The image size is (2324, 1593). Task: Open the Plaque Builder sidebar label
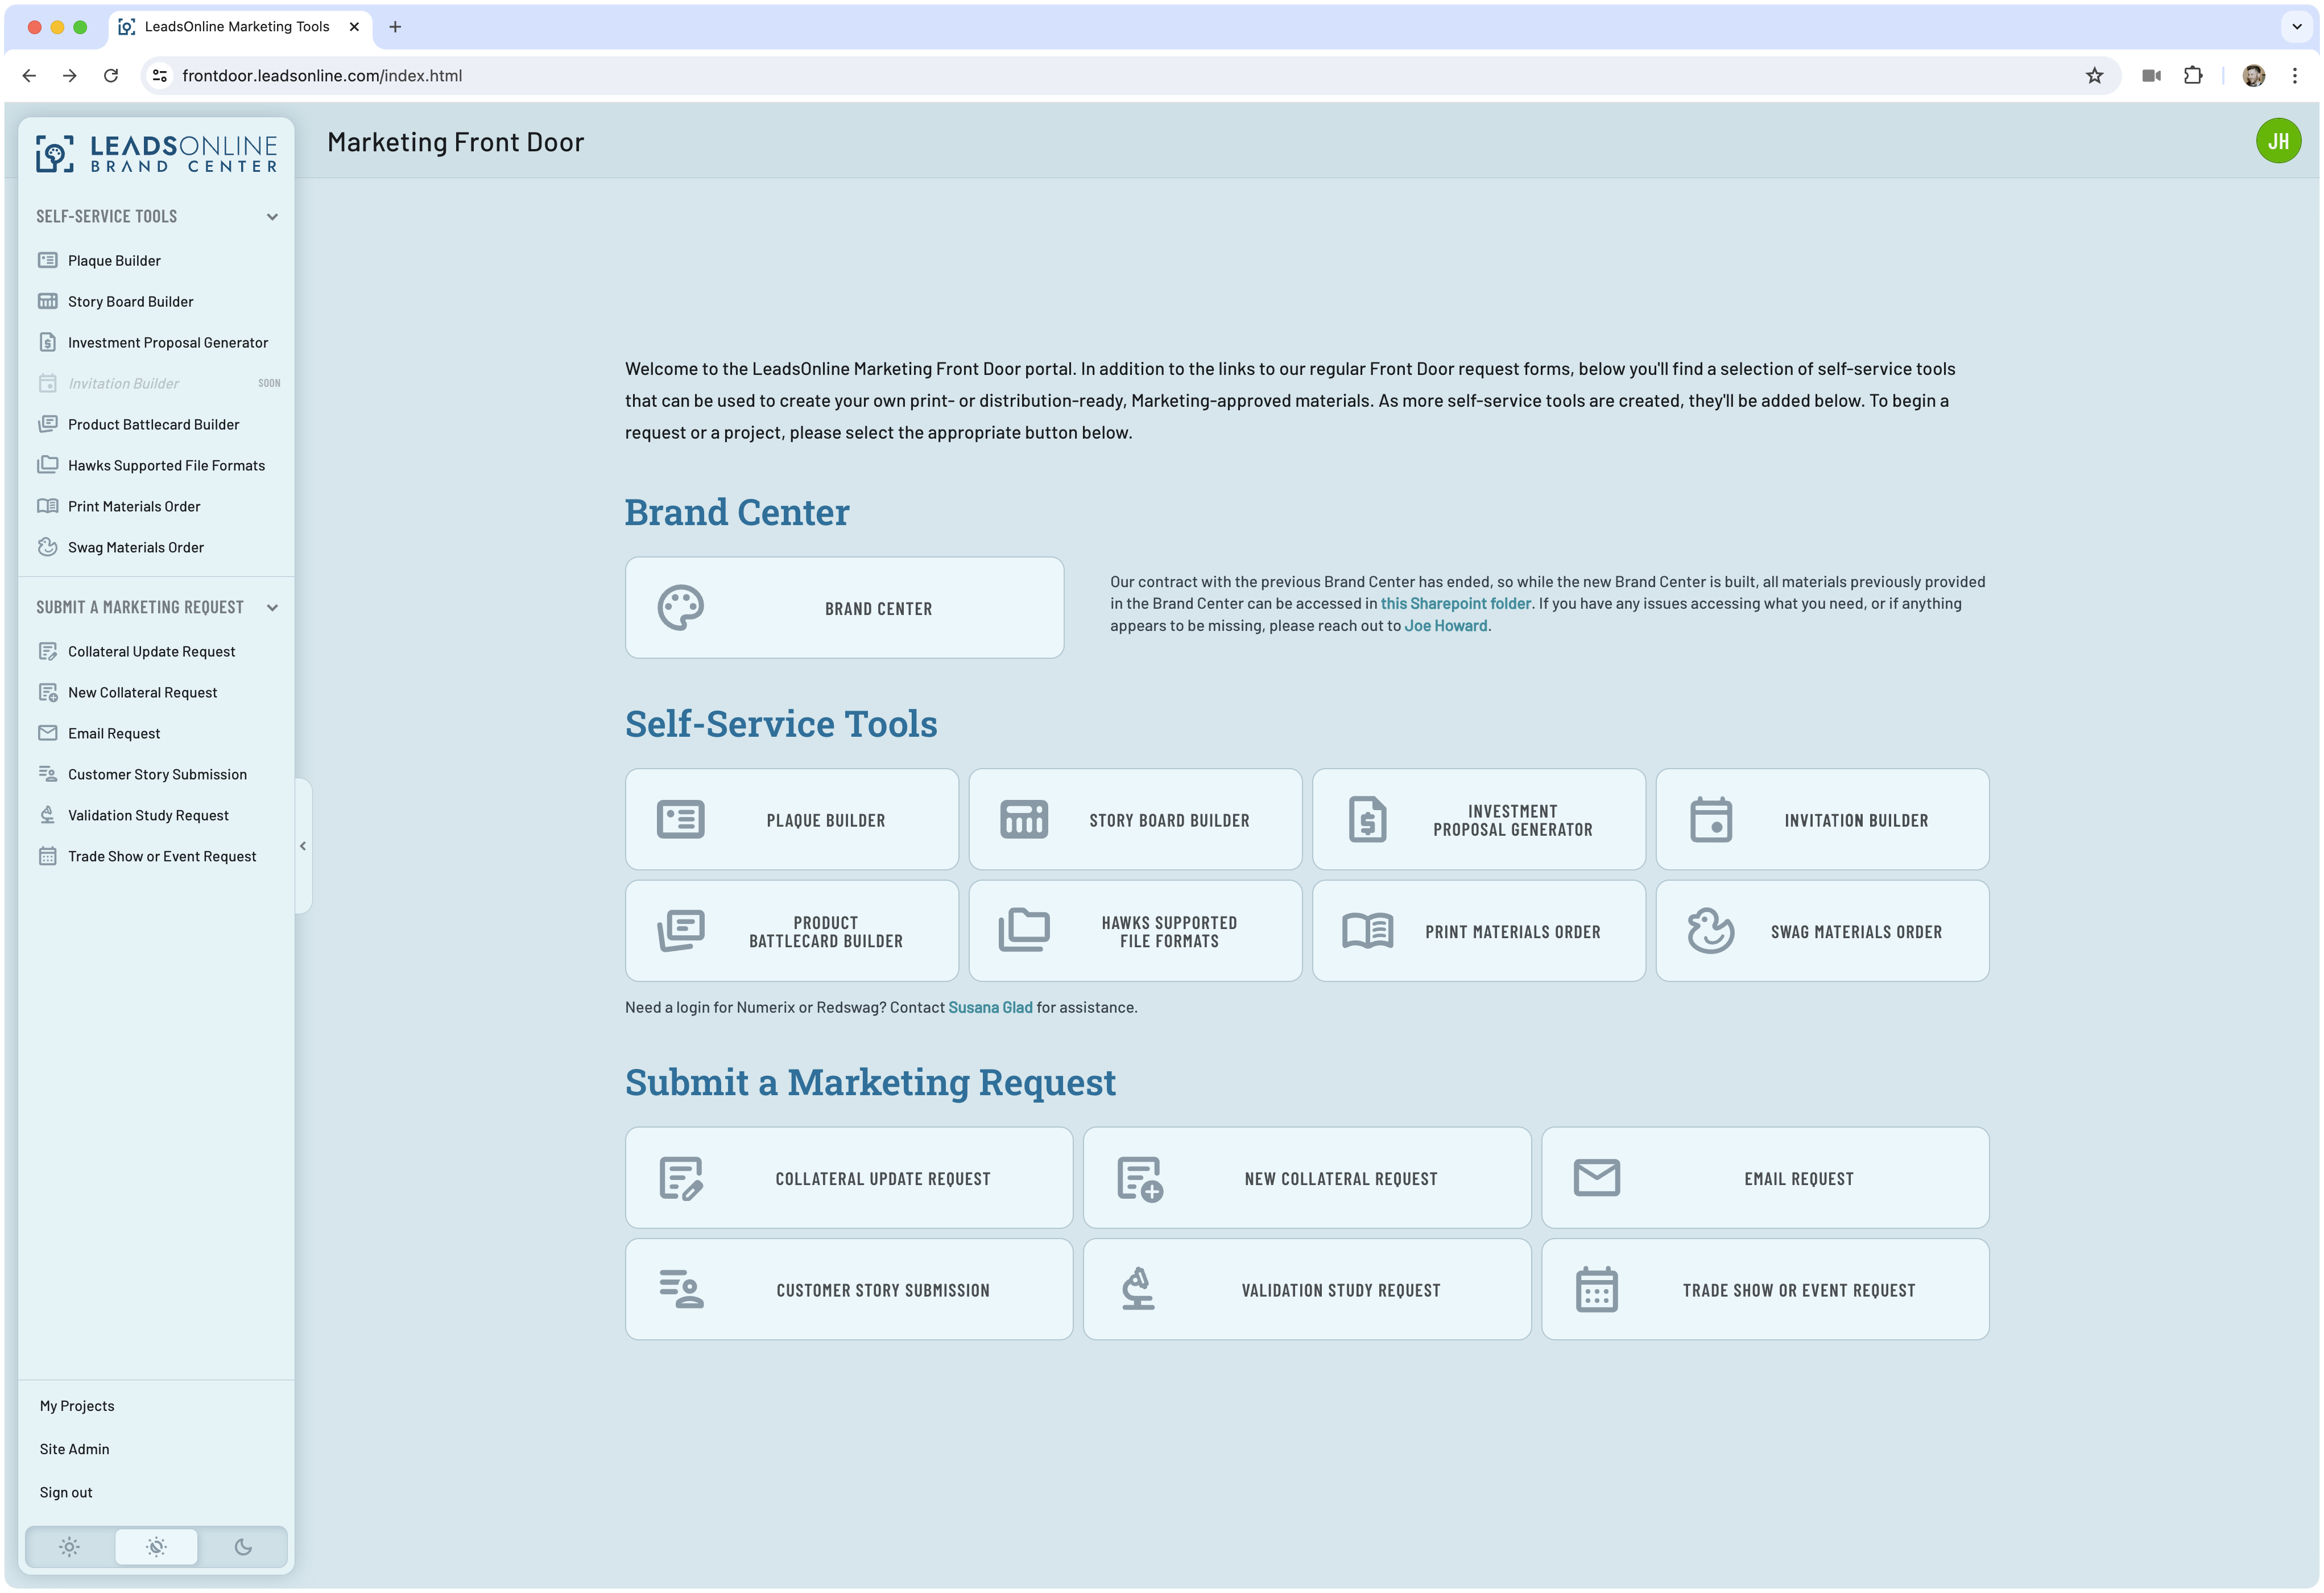pos(114,260)
